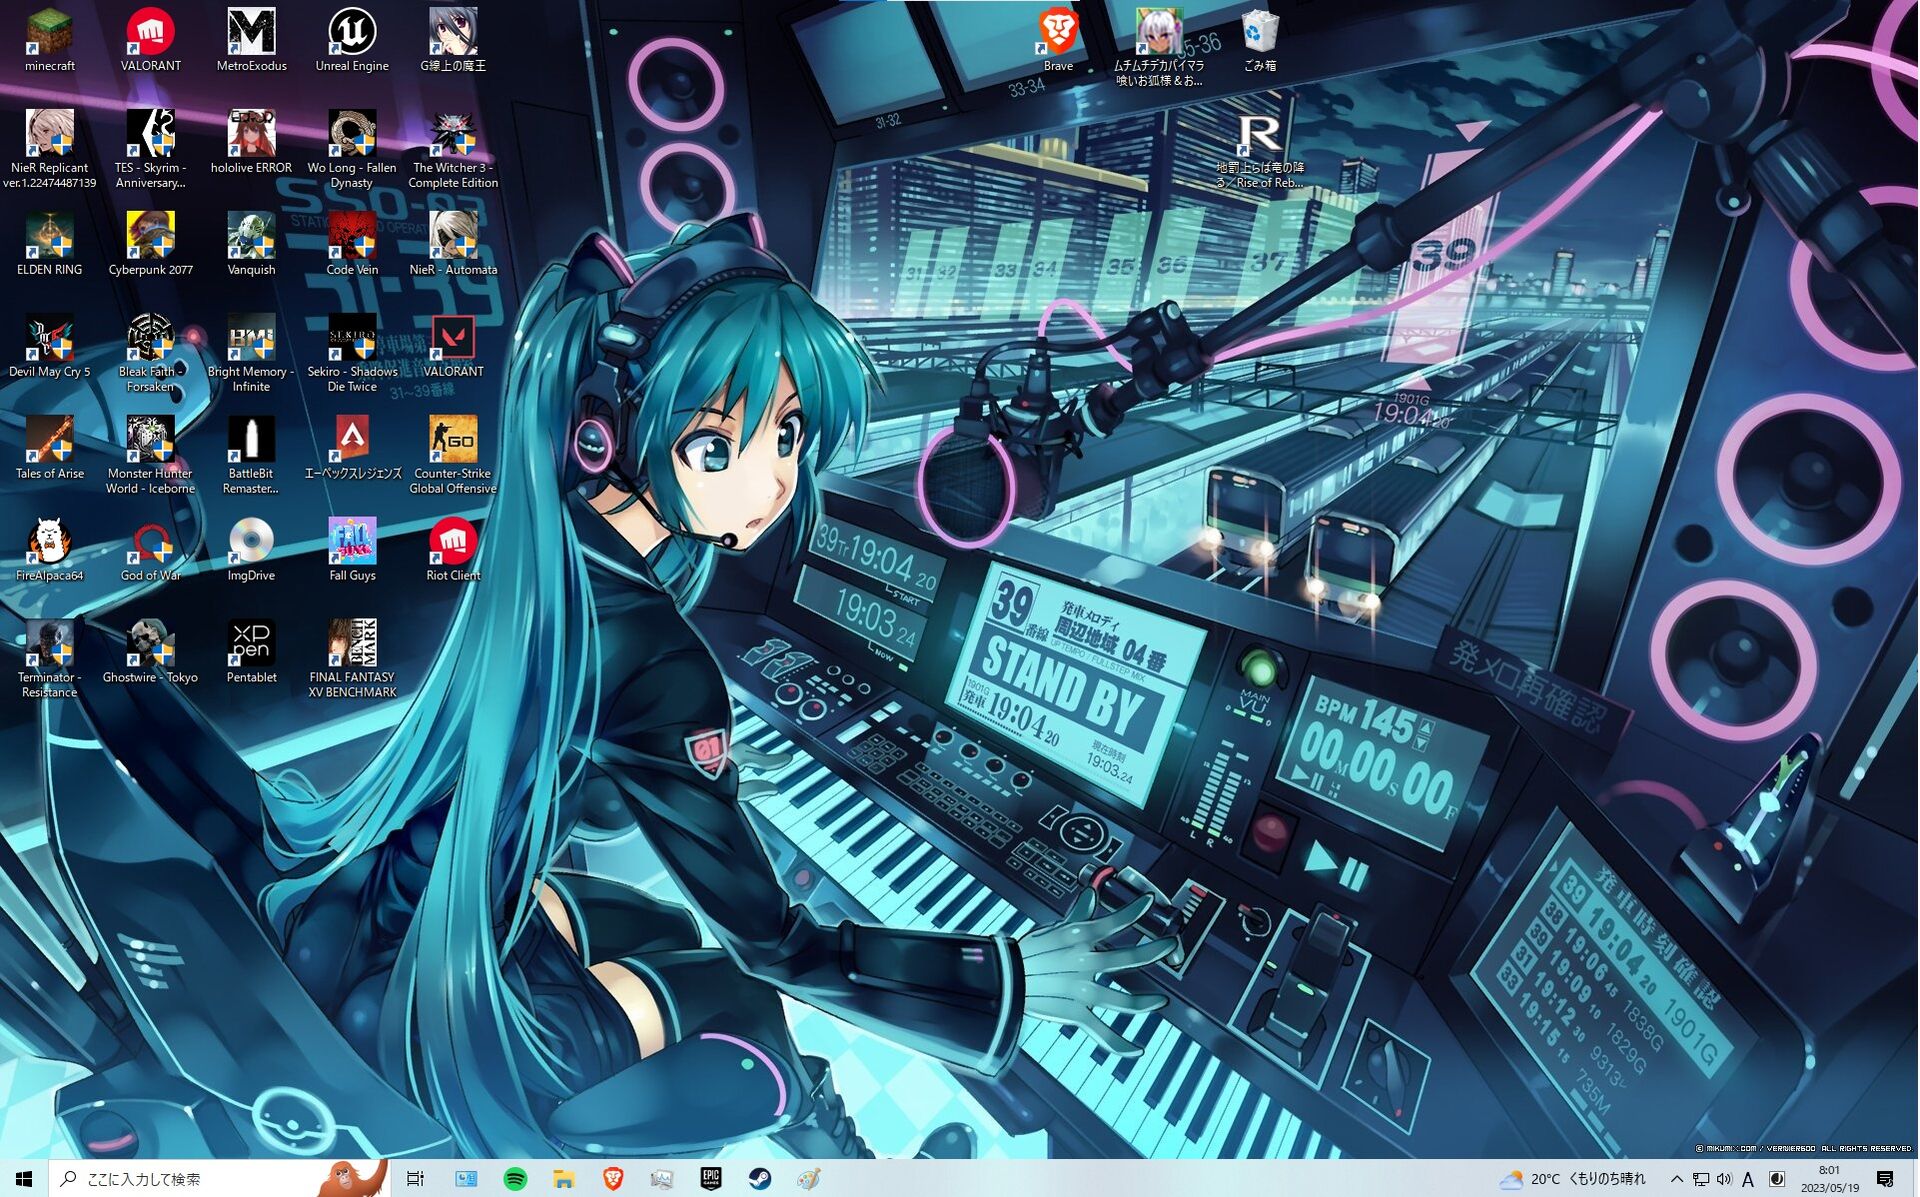Open the Windows Start menu
The height and width of the screenshot is (1197, 1920).
tap(24, 1179)
